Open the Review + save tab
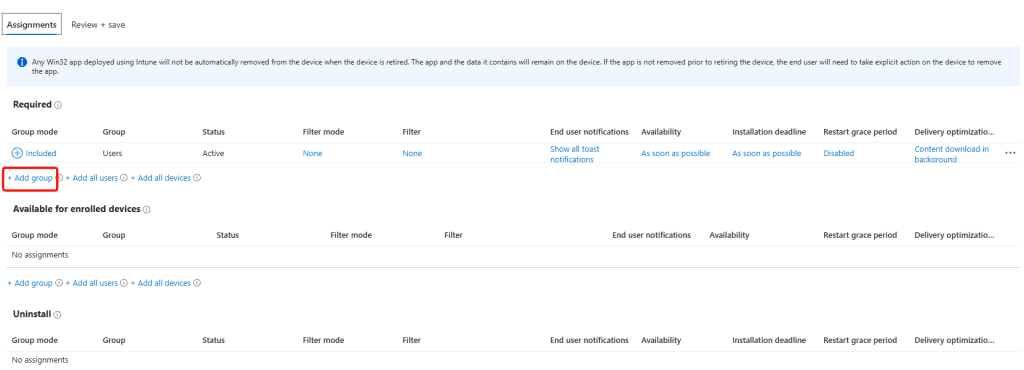This screenshot has height=370, width=1024. click(98, 25)
